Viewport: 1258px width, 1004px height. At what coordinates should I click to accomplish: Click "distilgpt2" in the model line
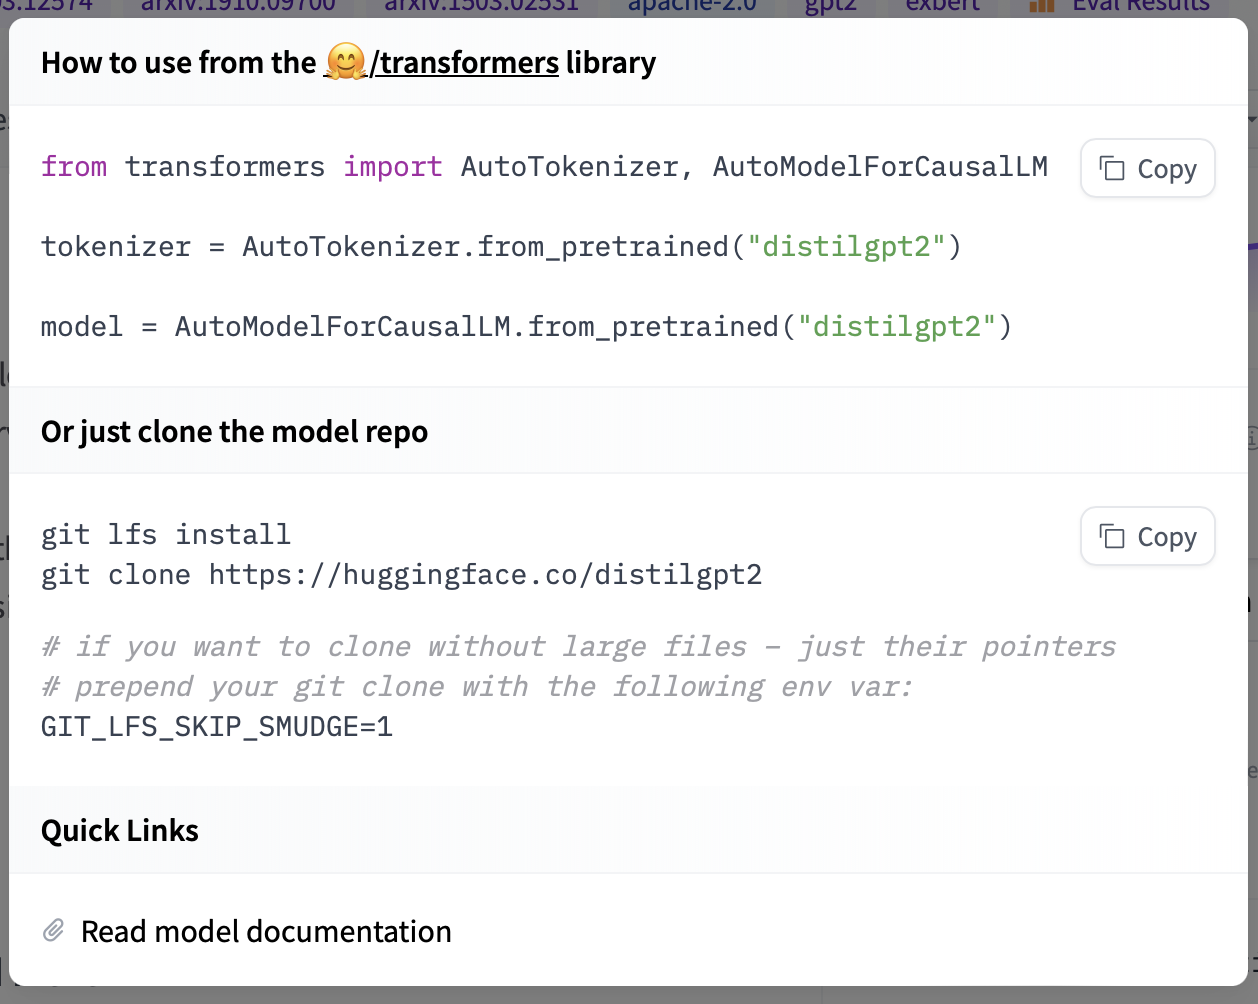tap(896, 327)
